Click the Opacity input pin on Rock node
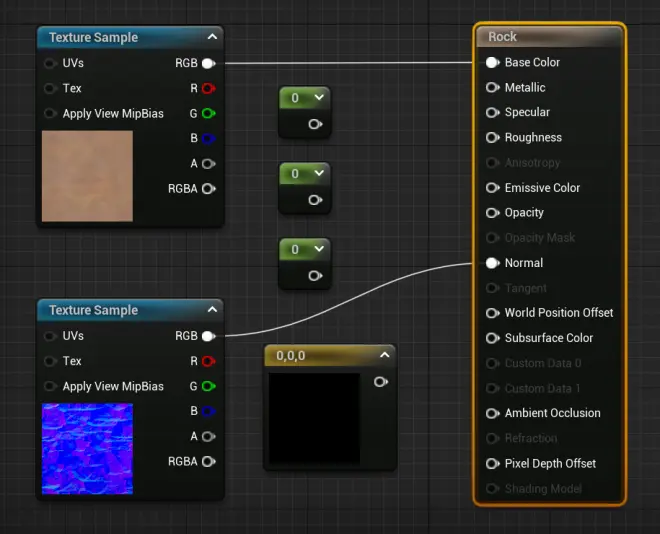The image size is (660, 534). [492, 213]
